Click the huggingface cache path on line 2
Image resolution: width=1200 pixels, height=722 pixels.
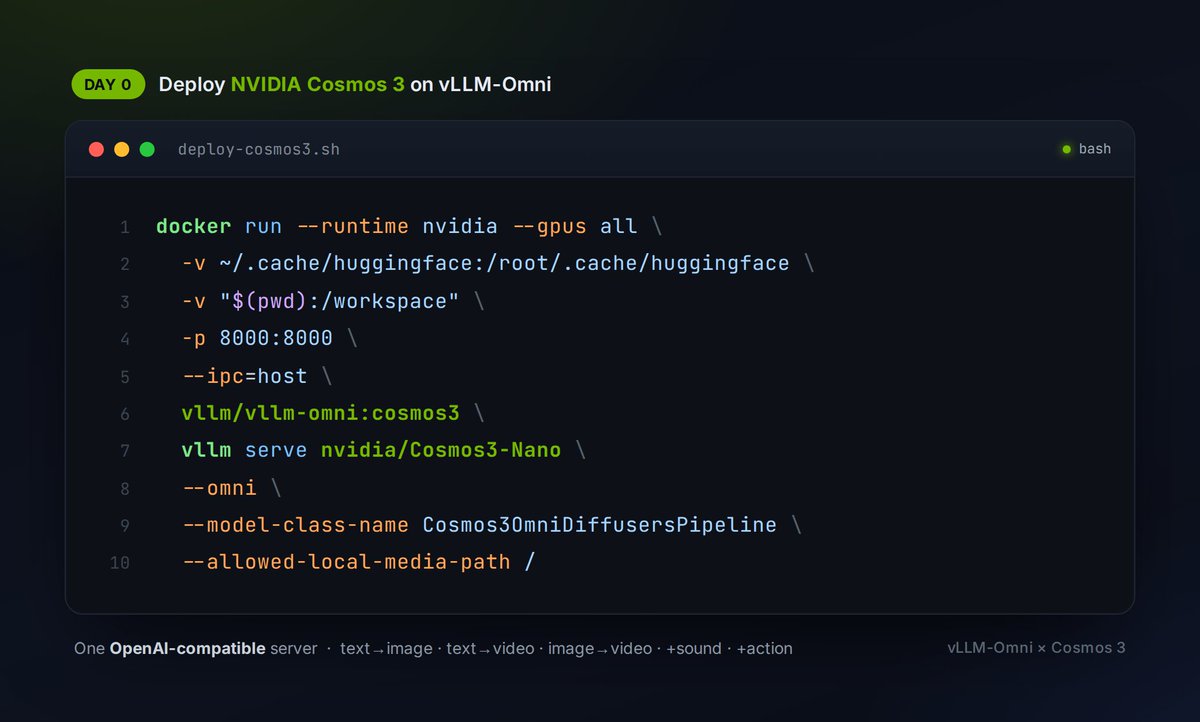[504, 264]
